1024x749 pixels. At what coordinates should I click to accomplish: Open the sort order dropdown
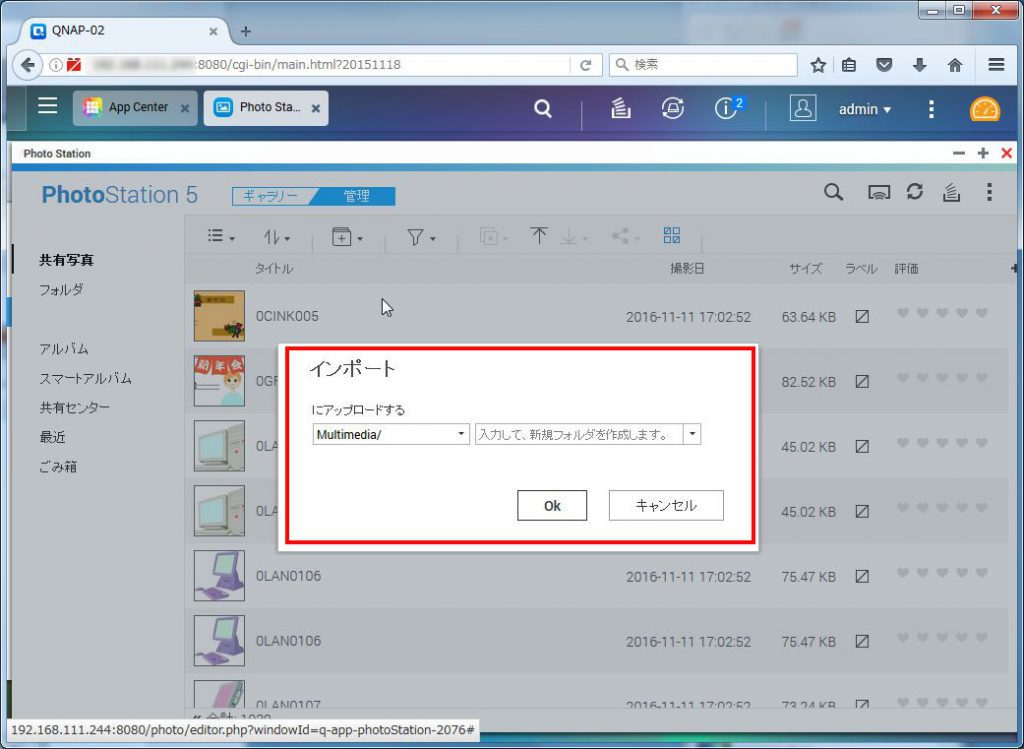click(x=277, y=237)
